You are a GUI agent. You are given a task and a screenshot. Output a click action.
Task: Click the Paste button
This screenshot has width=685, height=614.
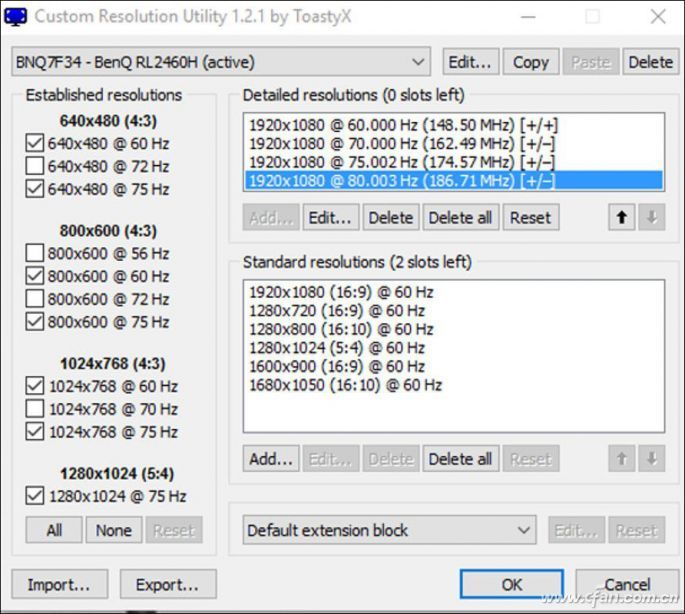(x=591, y=62)
